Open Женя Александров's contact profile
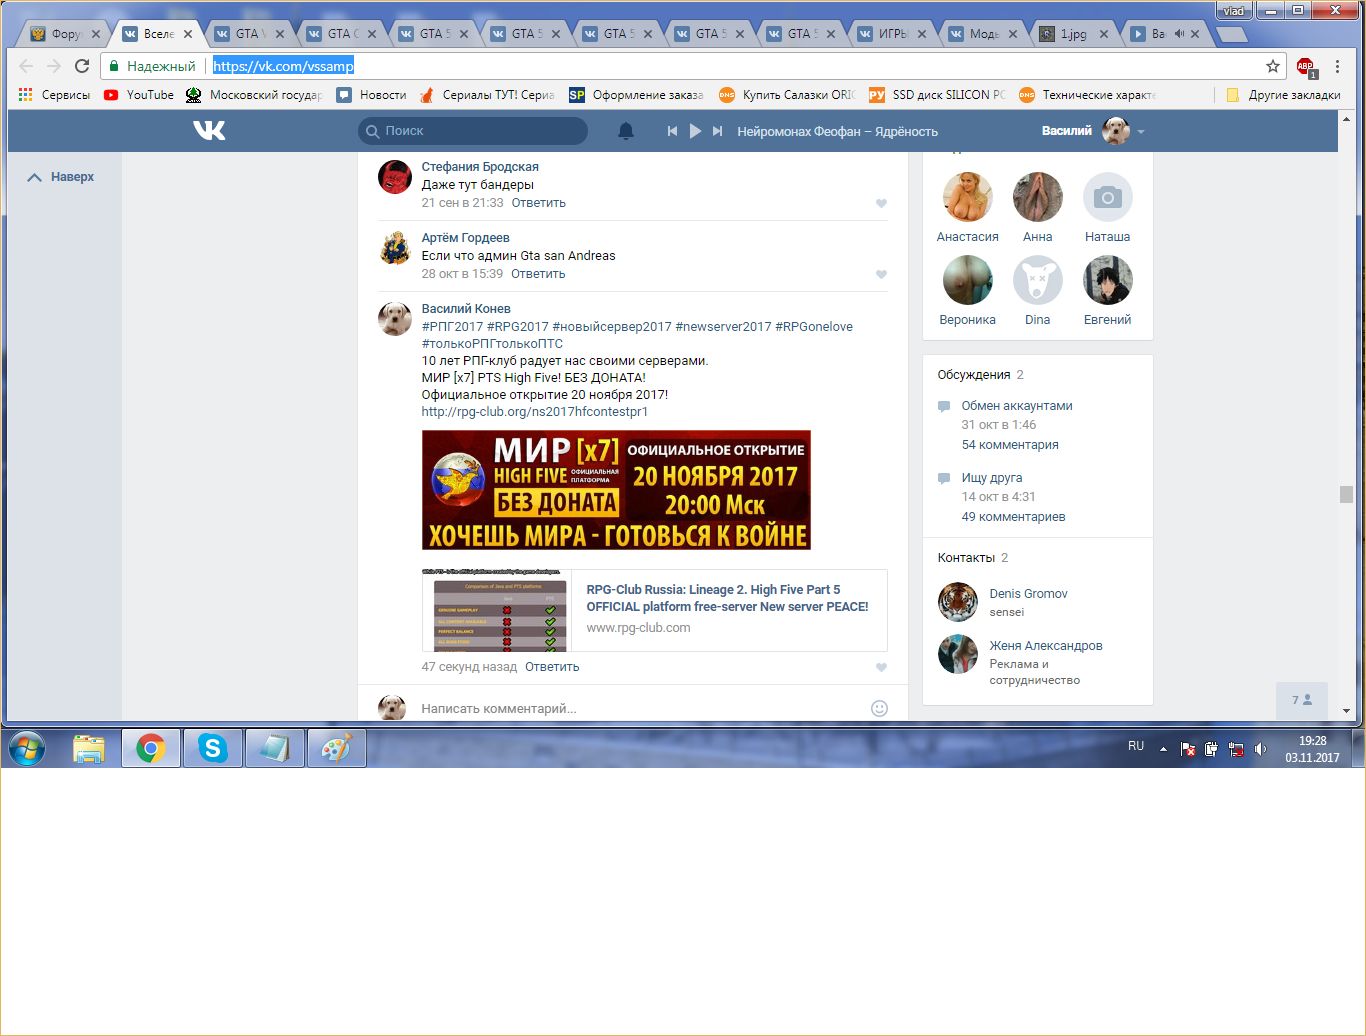 [x=1046, y=646]
